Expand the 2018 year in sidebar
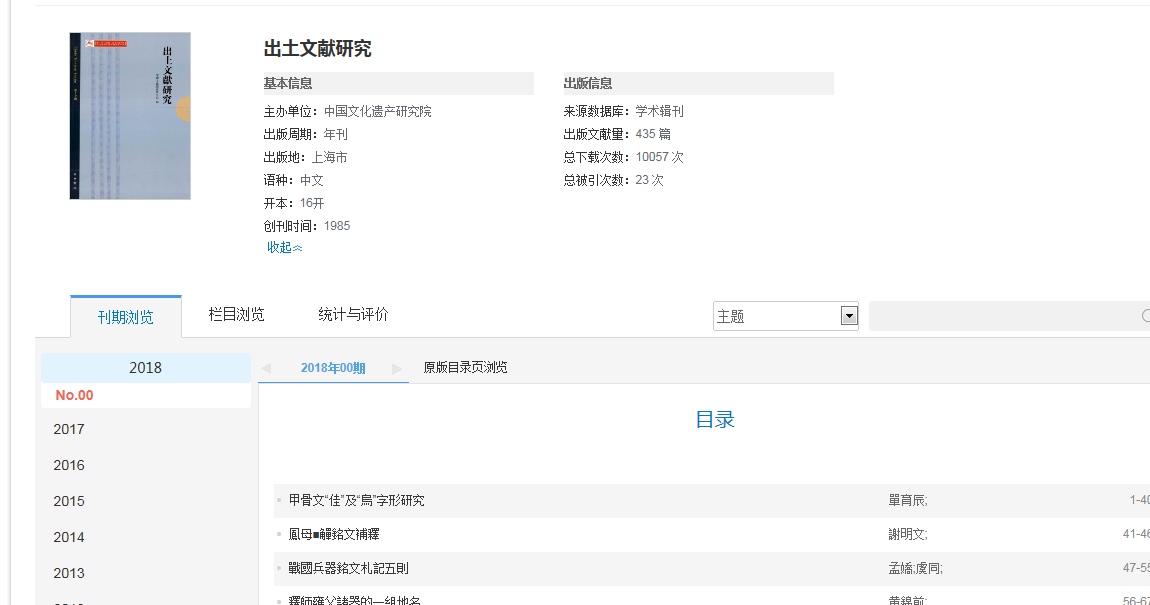Screen dimensions: 1150x605 click(x=145, y=368)
